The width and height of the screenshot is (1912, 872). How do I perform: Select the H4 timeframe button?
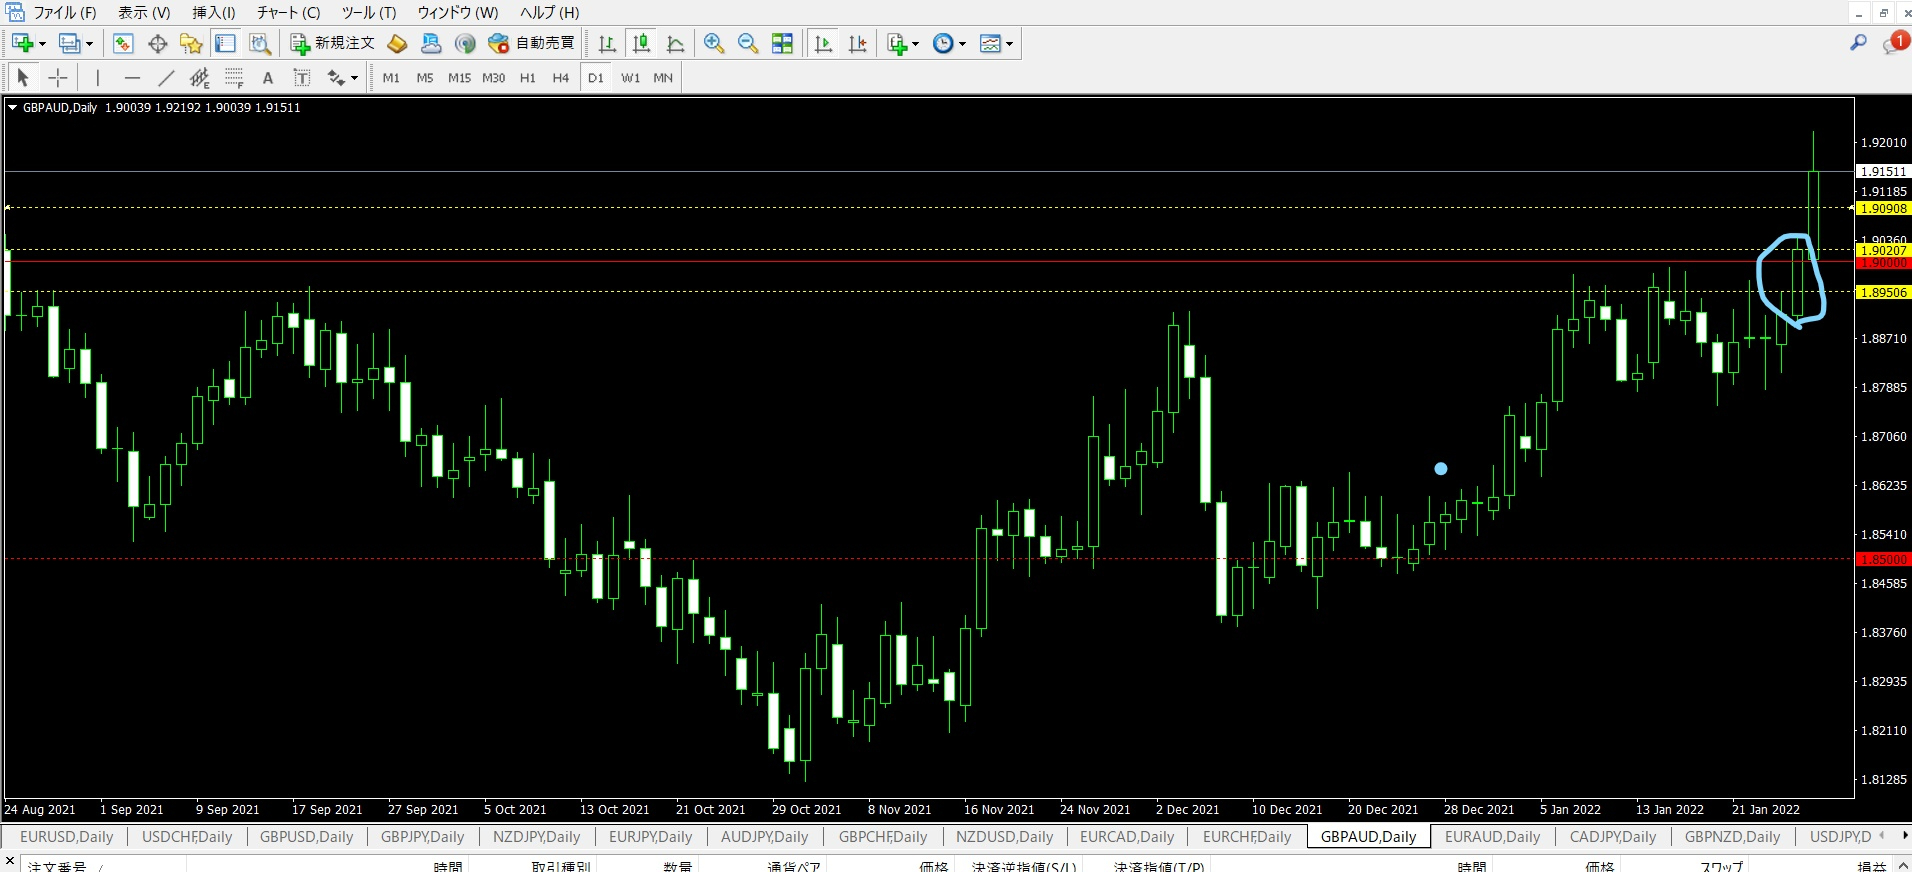[560, 78]
